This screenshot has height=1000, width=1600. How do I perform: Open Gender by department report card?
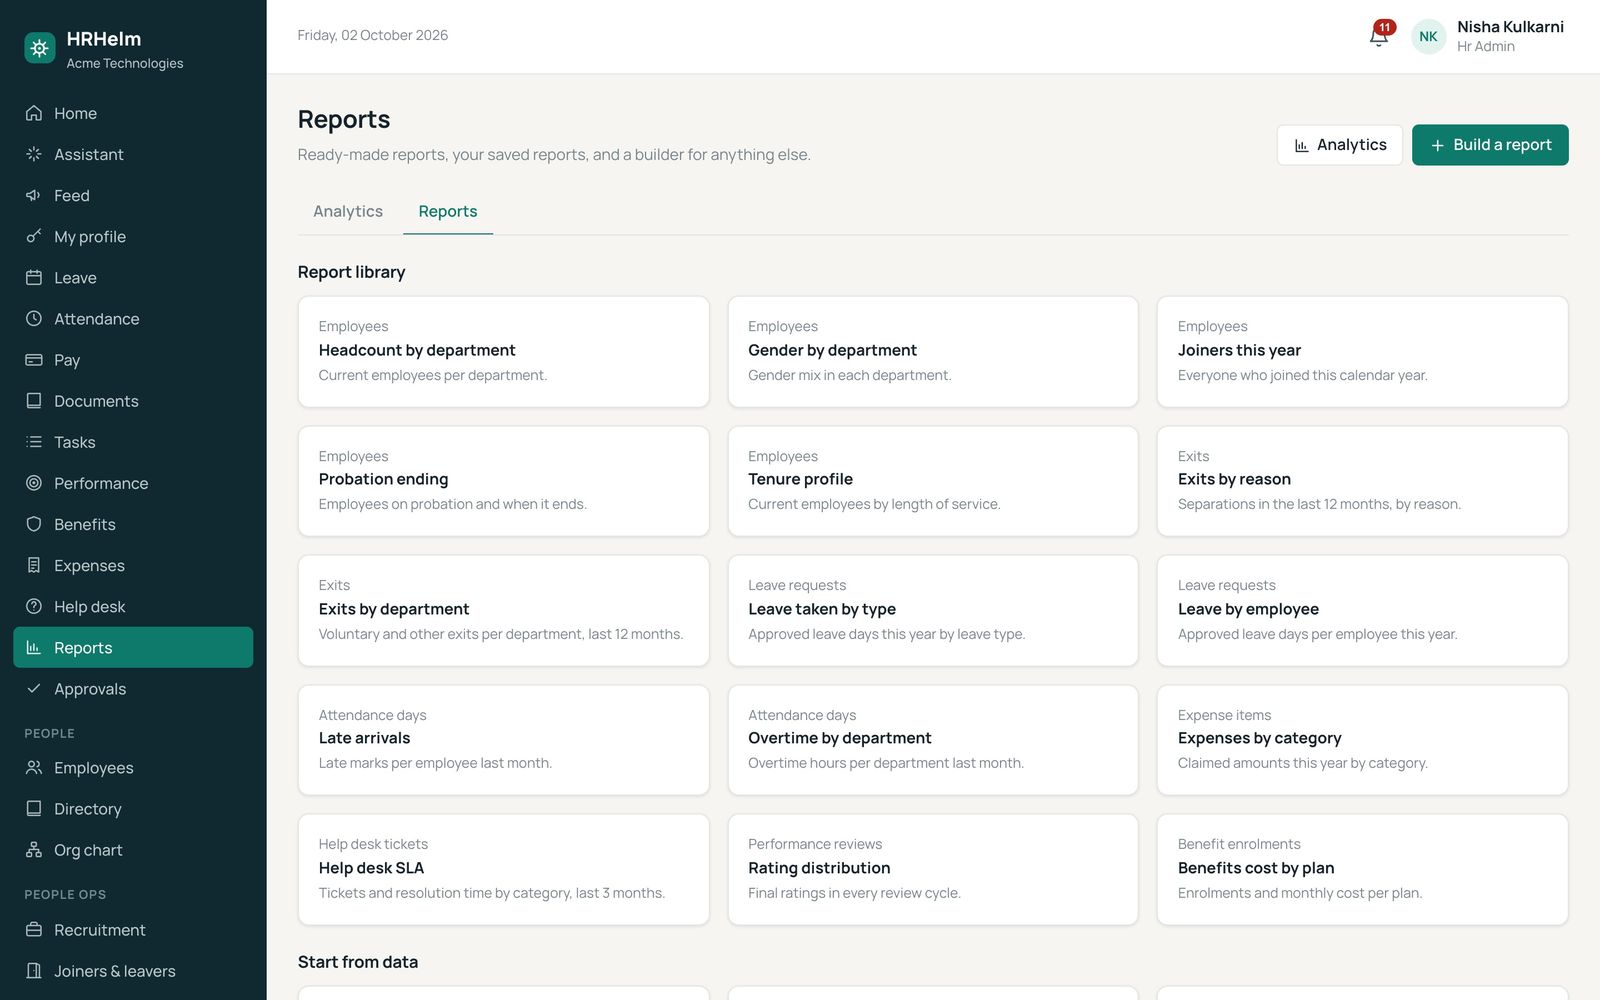pos(933,351)
